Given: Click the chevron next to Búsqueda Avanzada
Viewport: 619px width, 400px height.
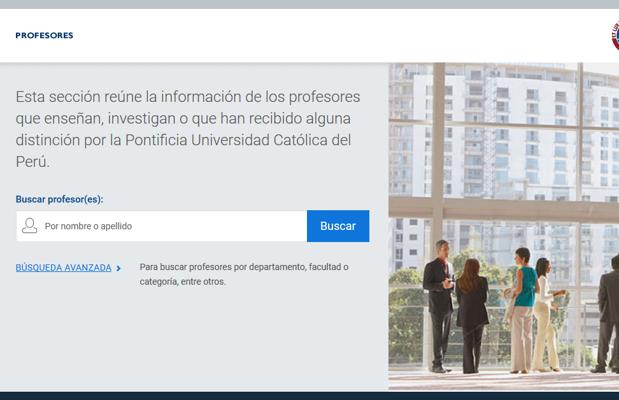Looking at the screenshot, I should (x=118, y=268).
